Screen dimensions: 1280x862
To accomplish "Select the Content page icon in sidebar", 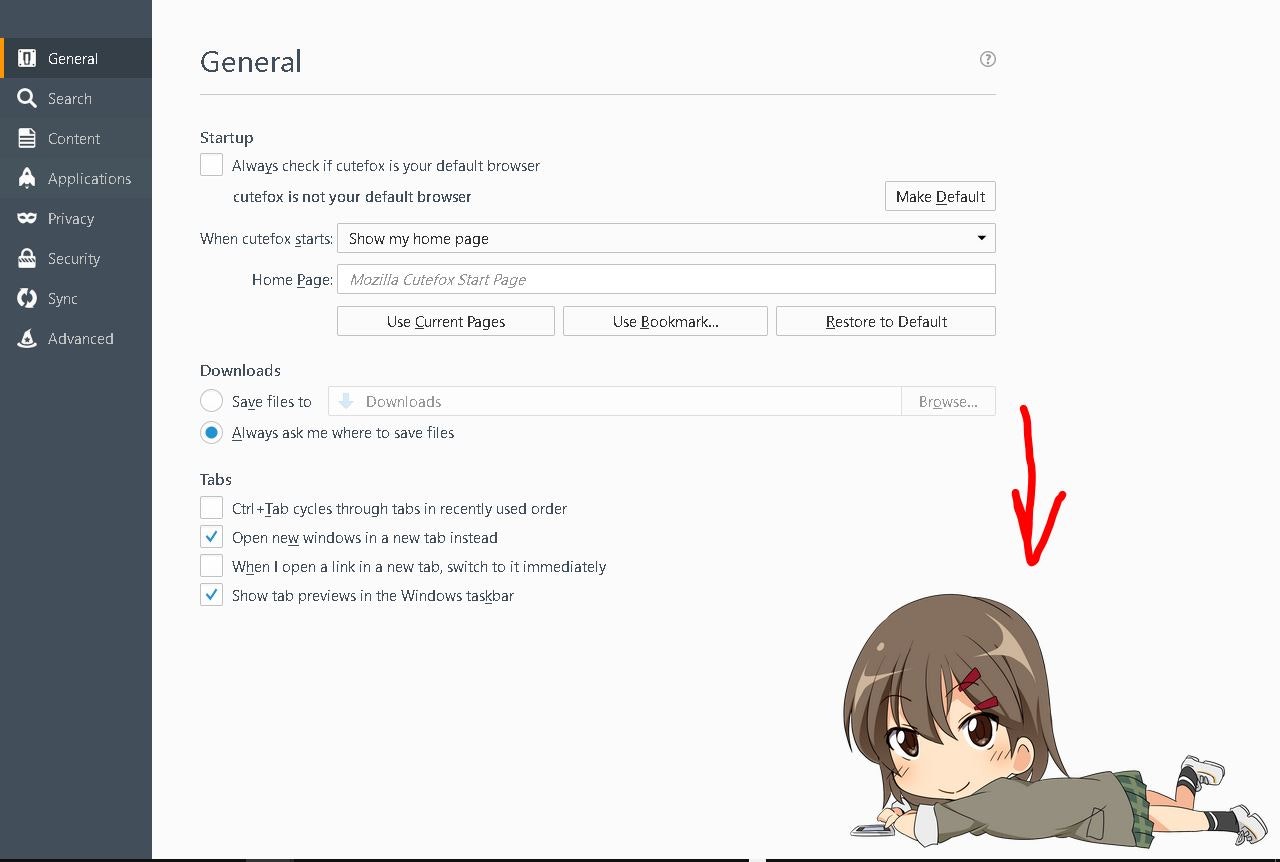I will point(26,138).
